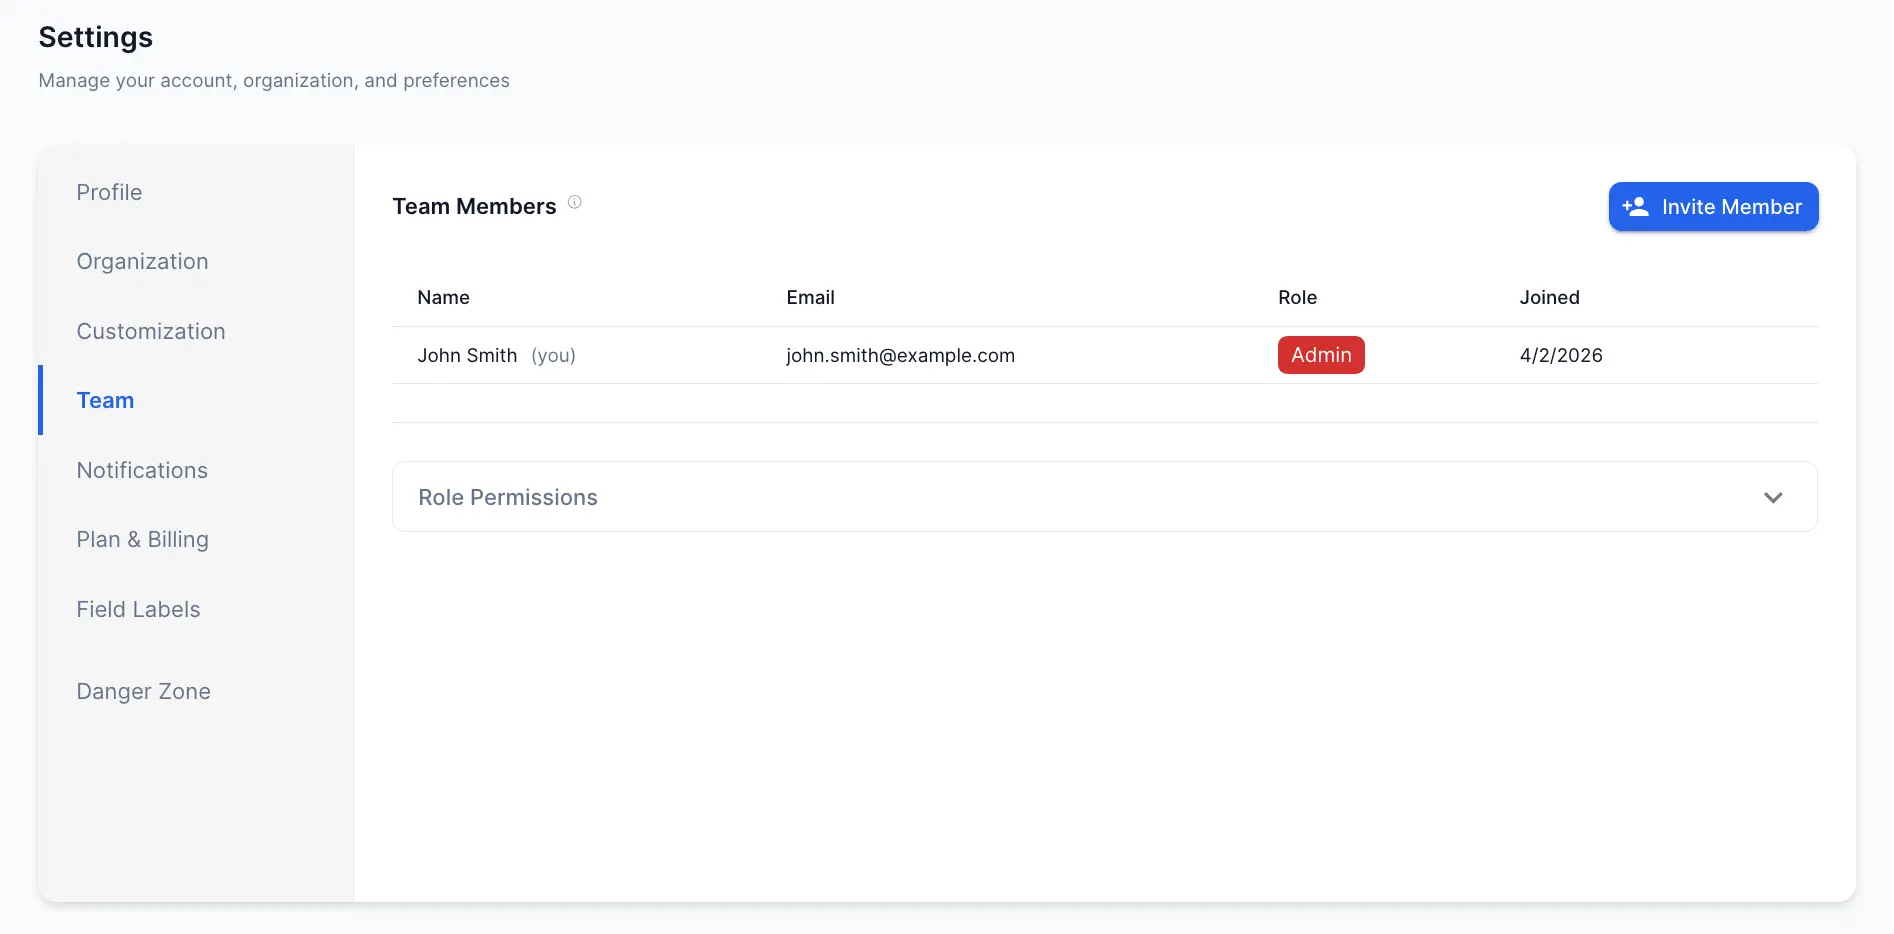Click the Invite Member person-plus icon
The width and height of the screenshot is (1894, 934).
point(1636,206)
